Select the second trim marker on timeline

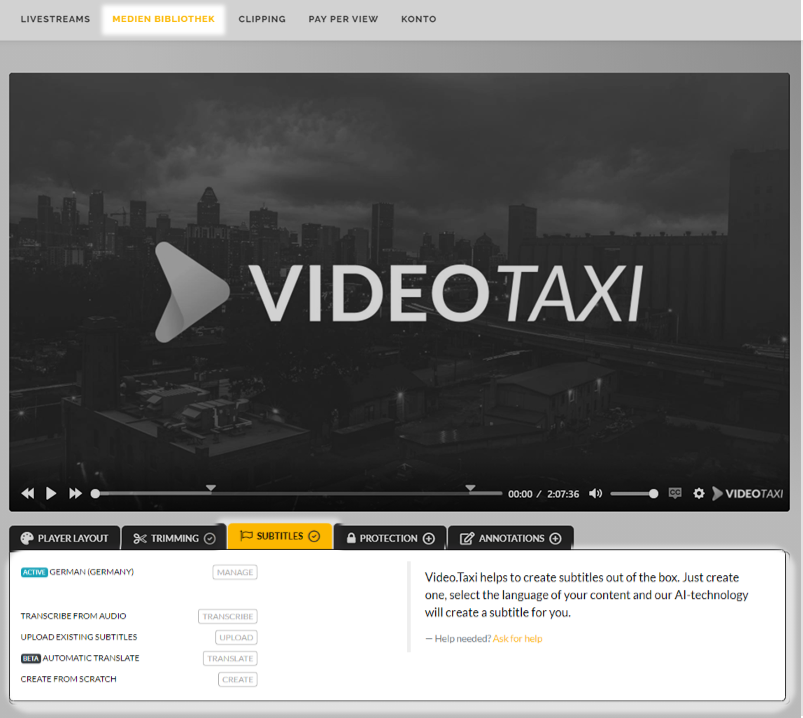point(470,488)
